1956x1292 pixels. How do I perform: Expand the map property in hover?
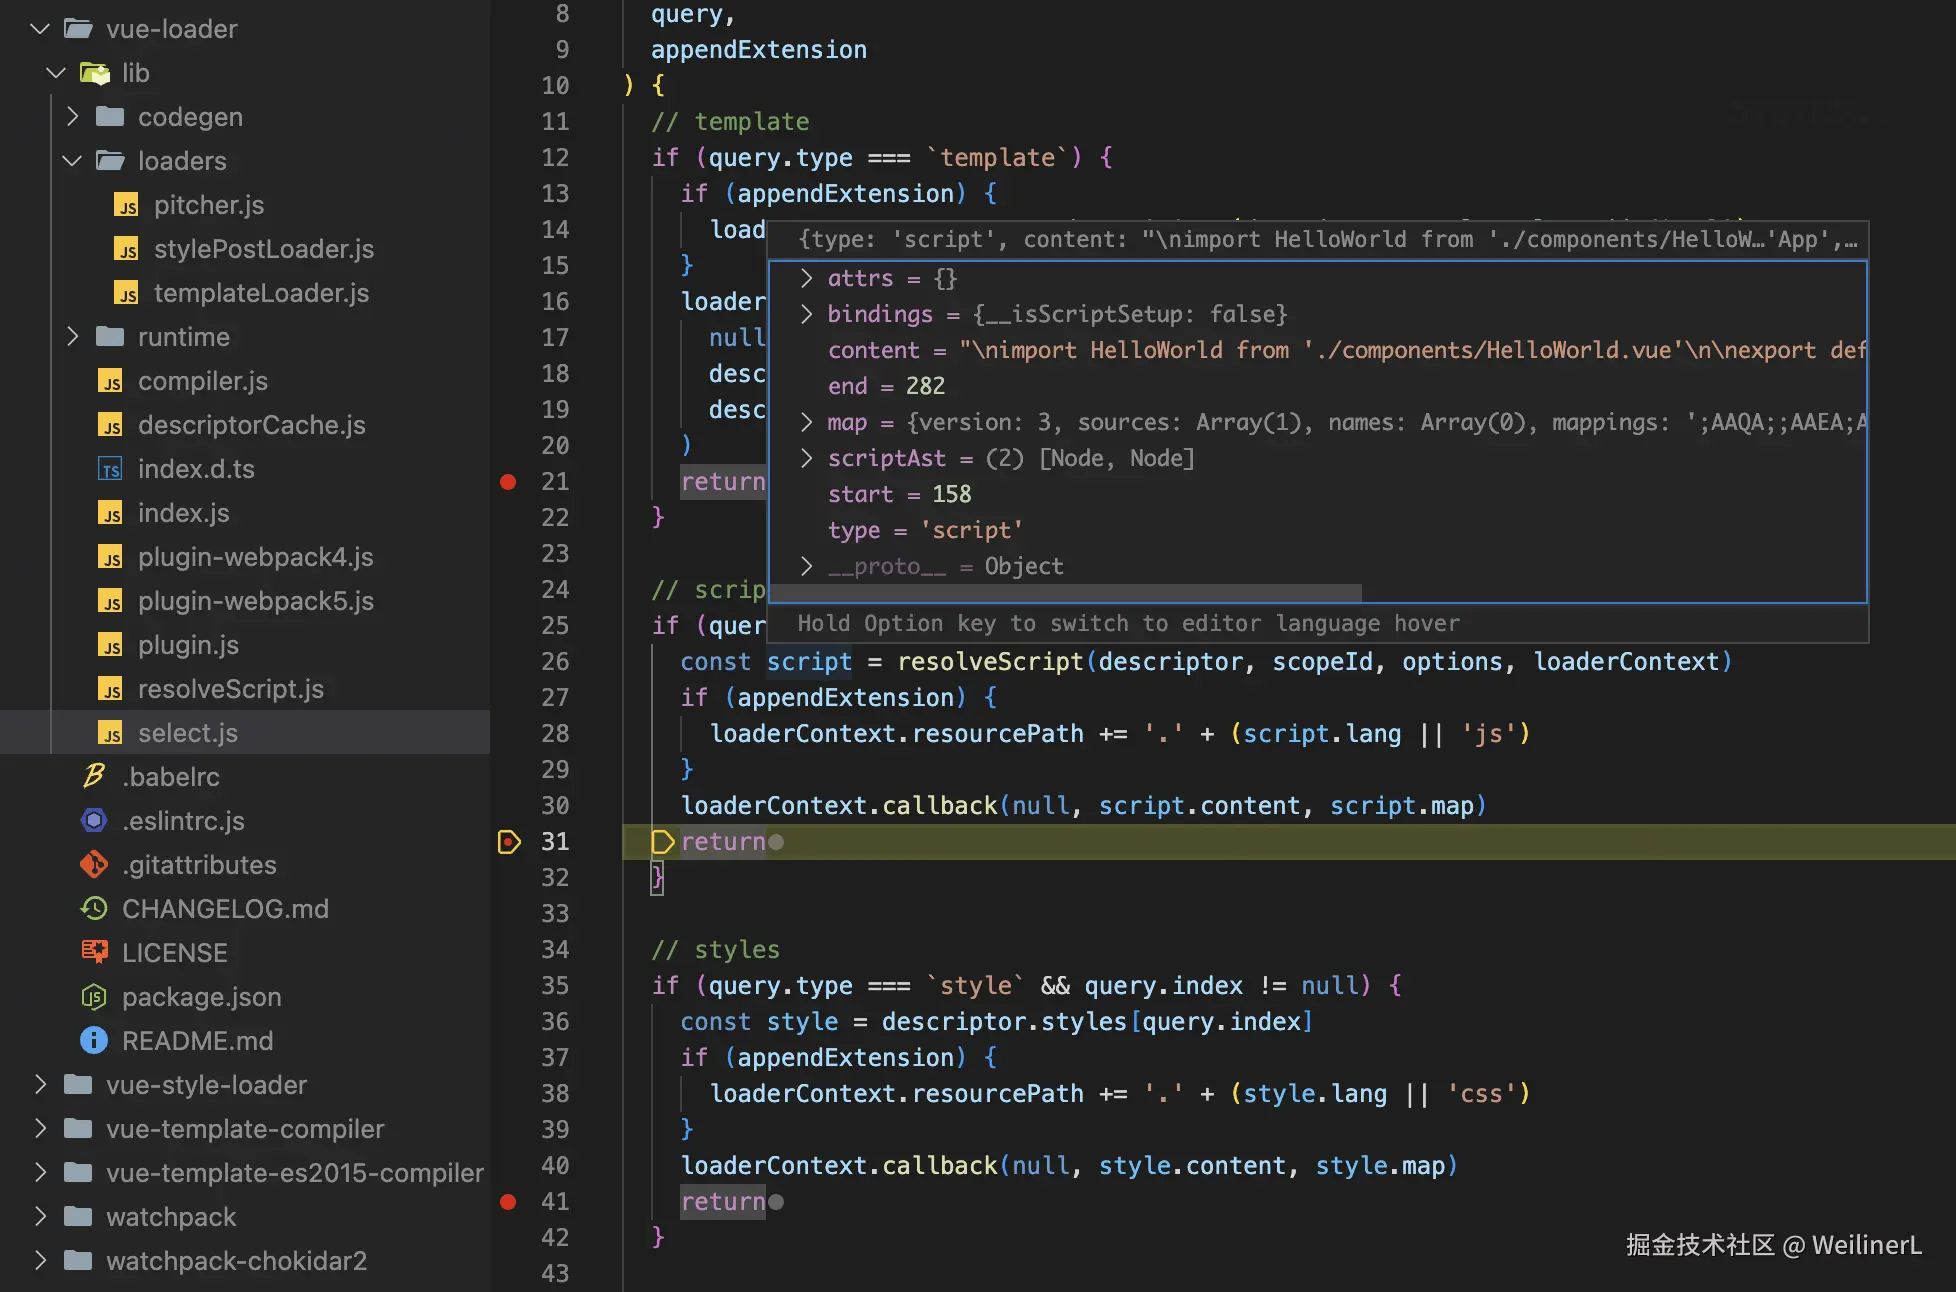pos(807,422)
